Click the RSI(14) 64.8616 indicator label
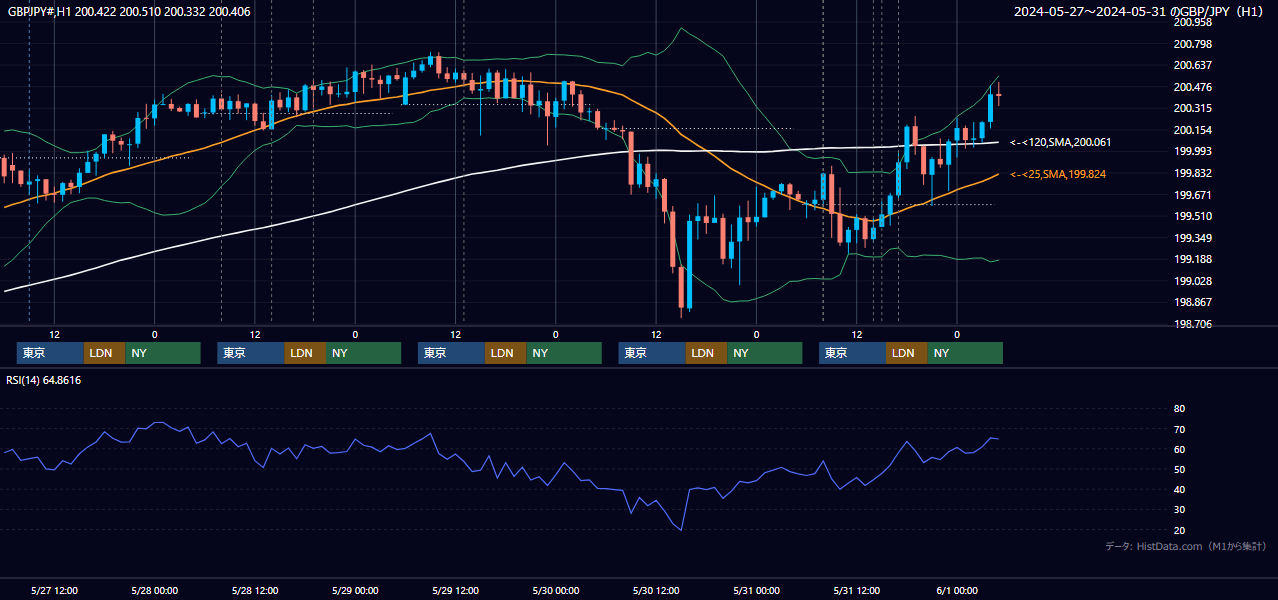The width and height of the screenshot is (1278, 600). point(44,380)
